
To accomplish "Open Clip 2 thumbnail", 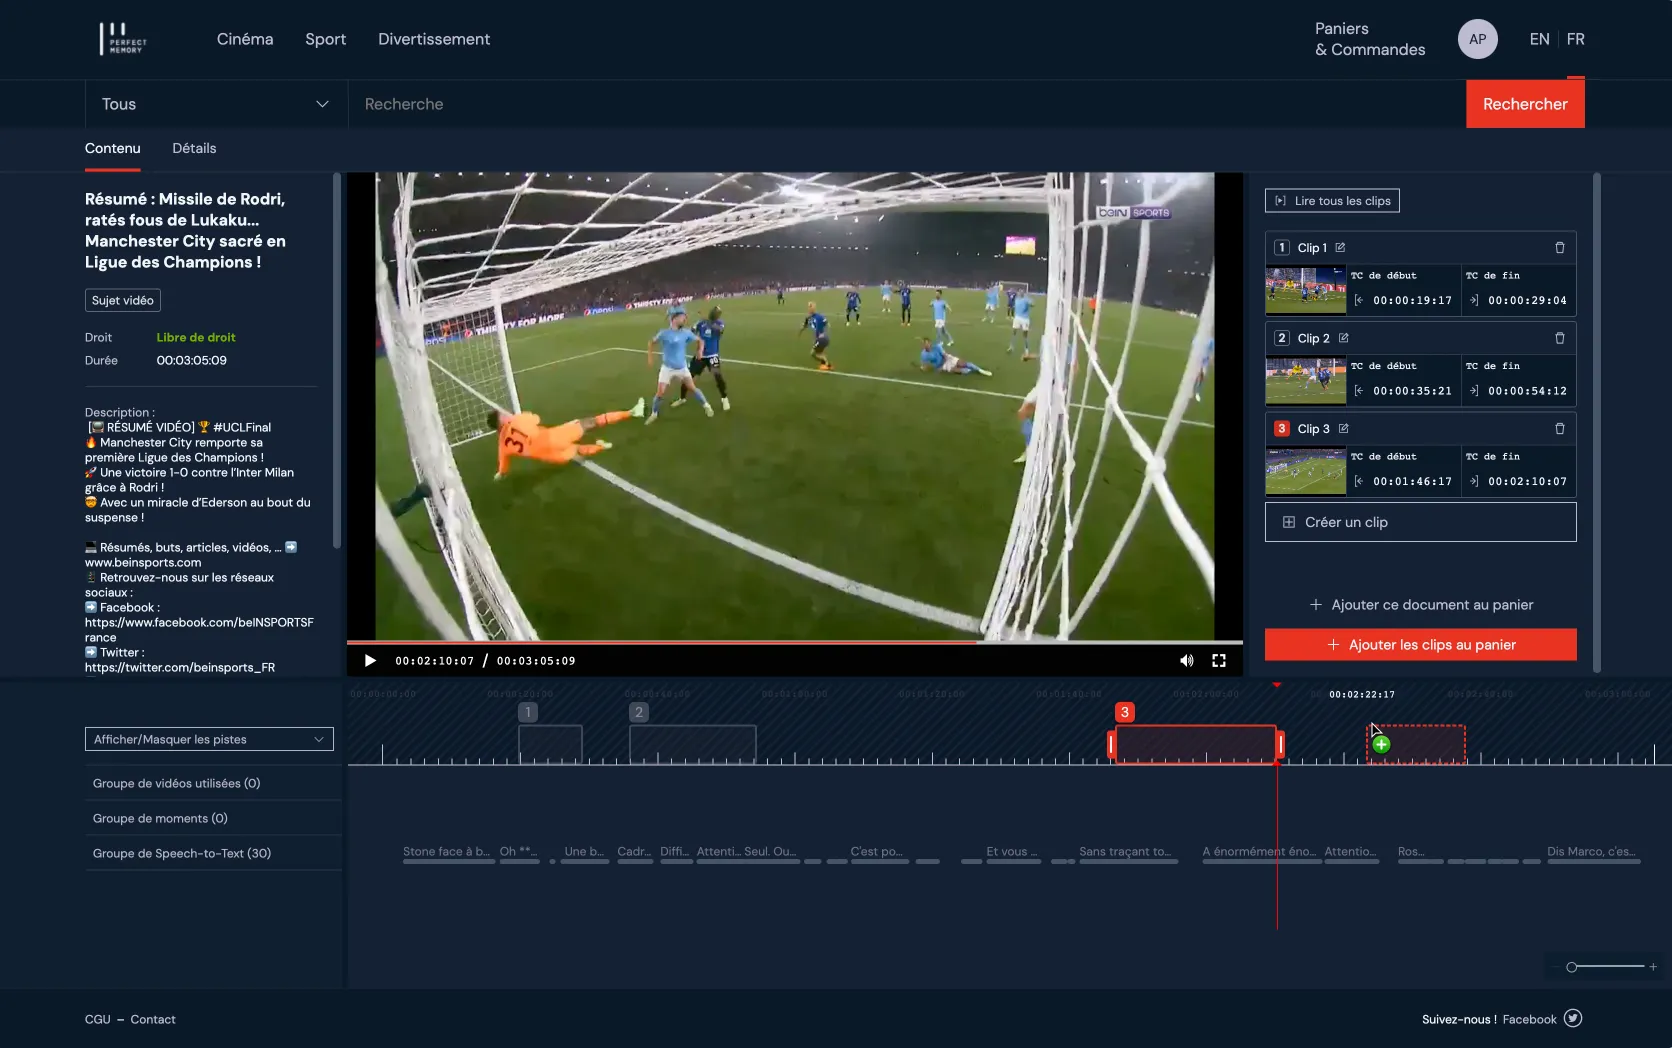I will tap(1305, 381).
